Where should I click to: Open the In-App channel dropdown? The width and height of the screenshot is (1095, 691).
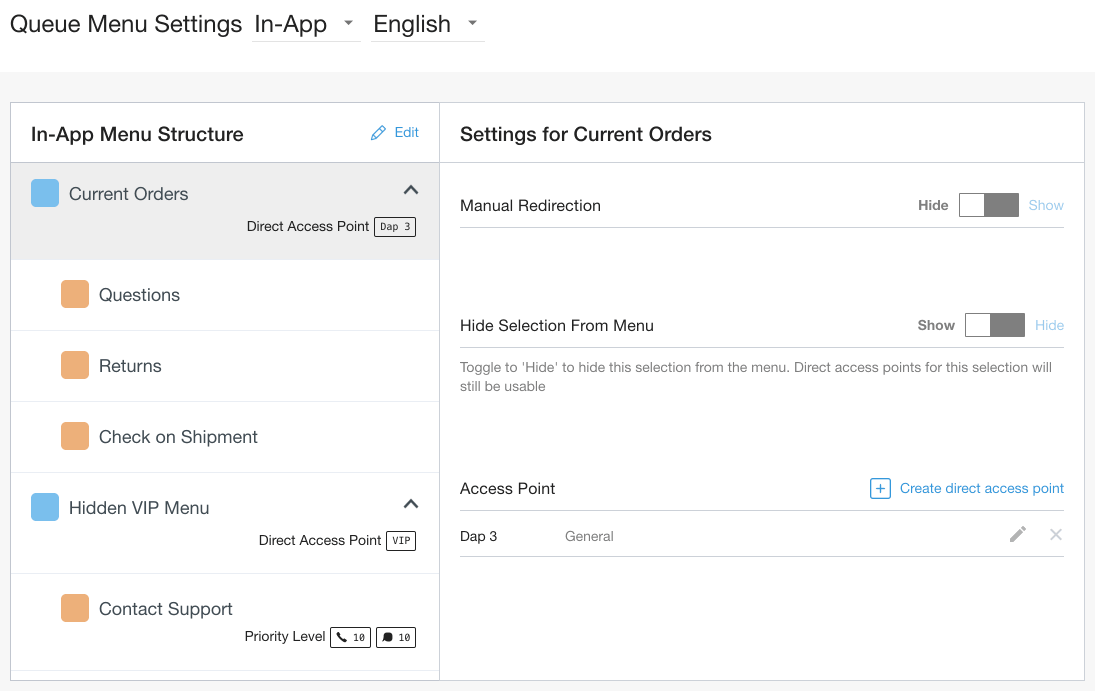point(305,24)
